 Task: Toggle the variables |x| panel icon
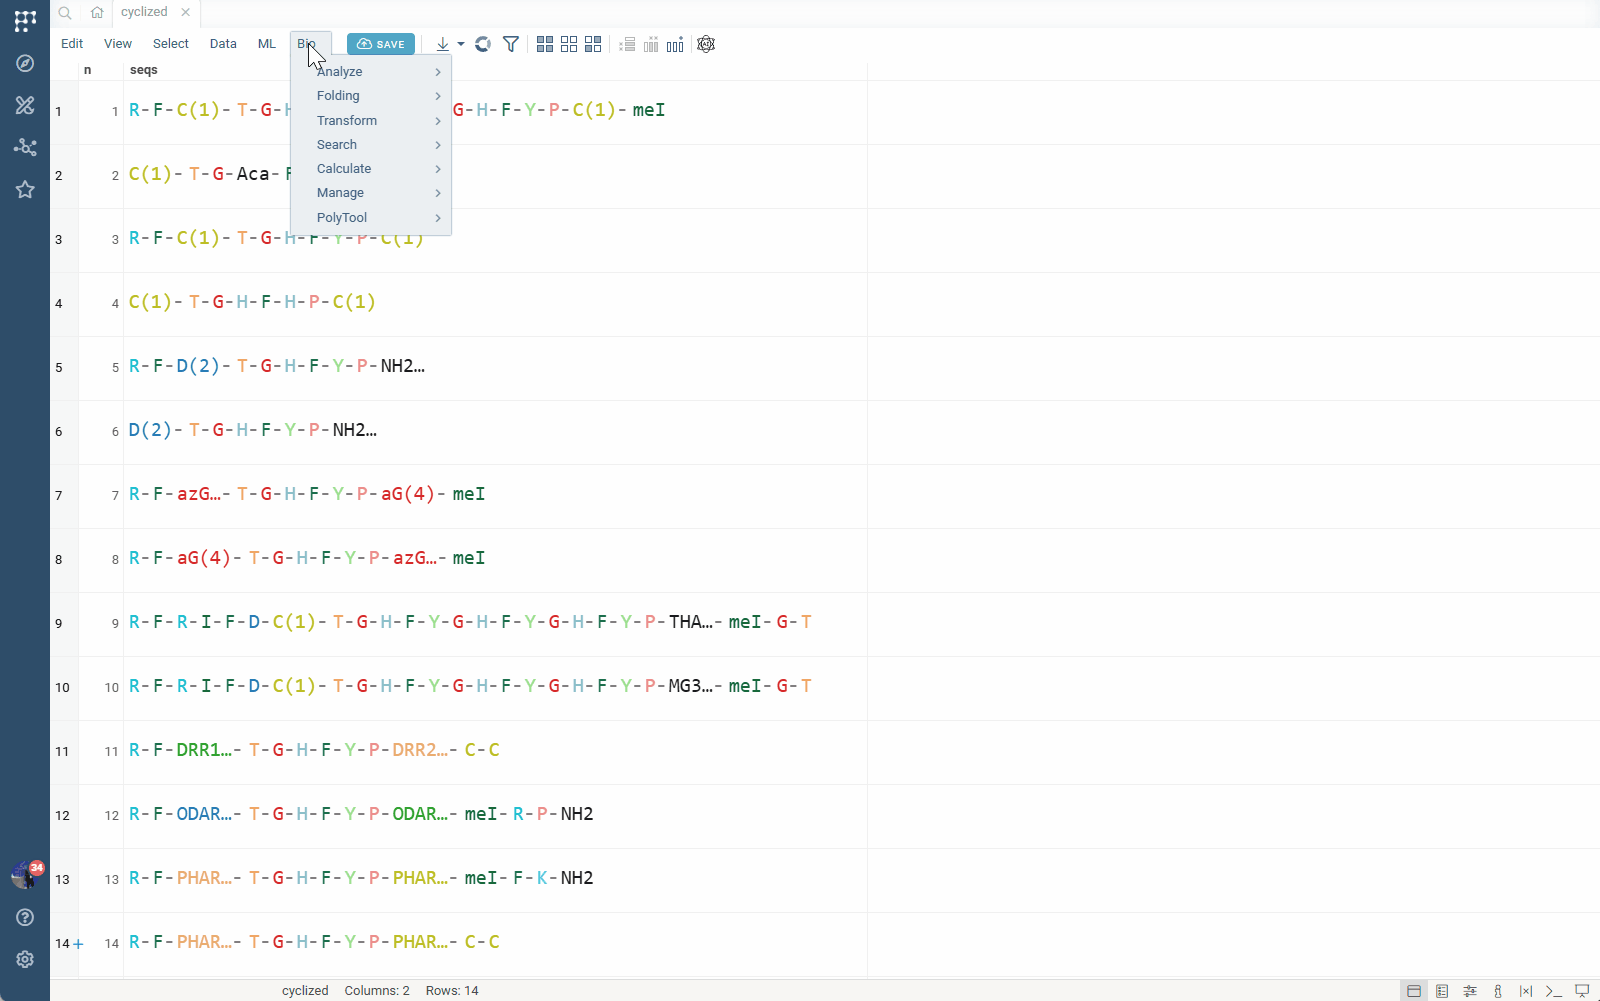click(x=1525, y=991)
